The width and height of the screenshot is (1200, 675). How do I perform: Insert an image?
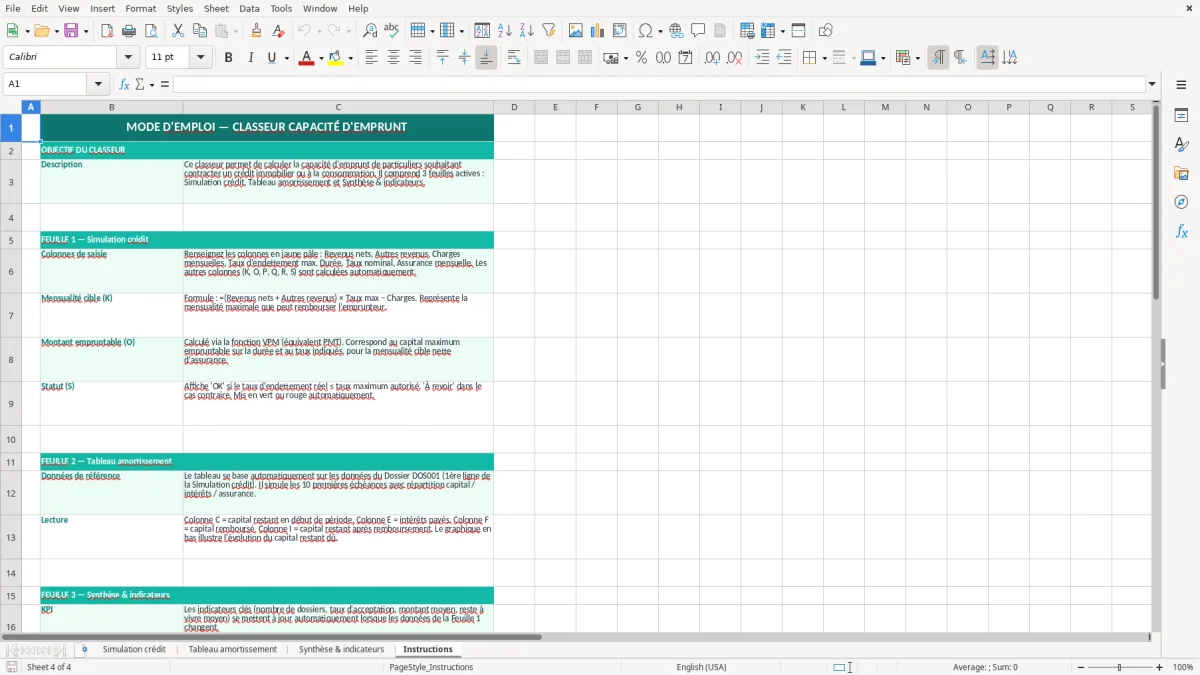click(576, 31)
